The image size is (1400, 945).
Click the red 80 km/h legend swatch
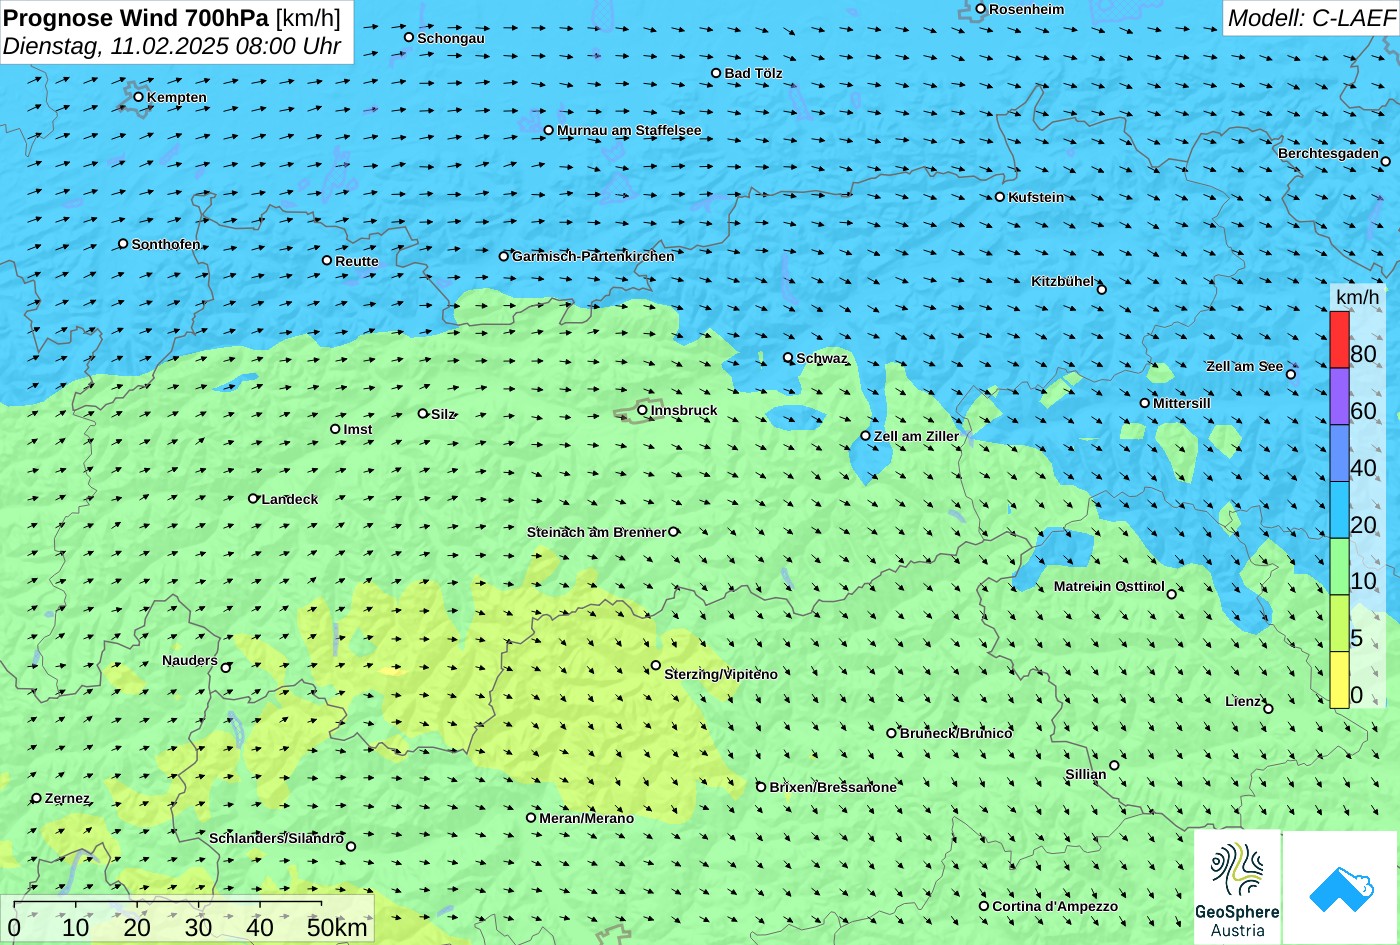coord(1339,340)
